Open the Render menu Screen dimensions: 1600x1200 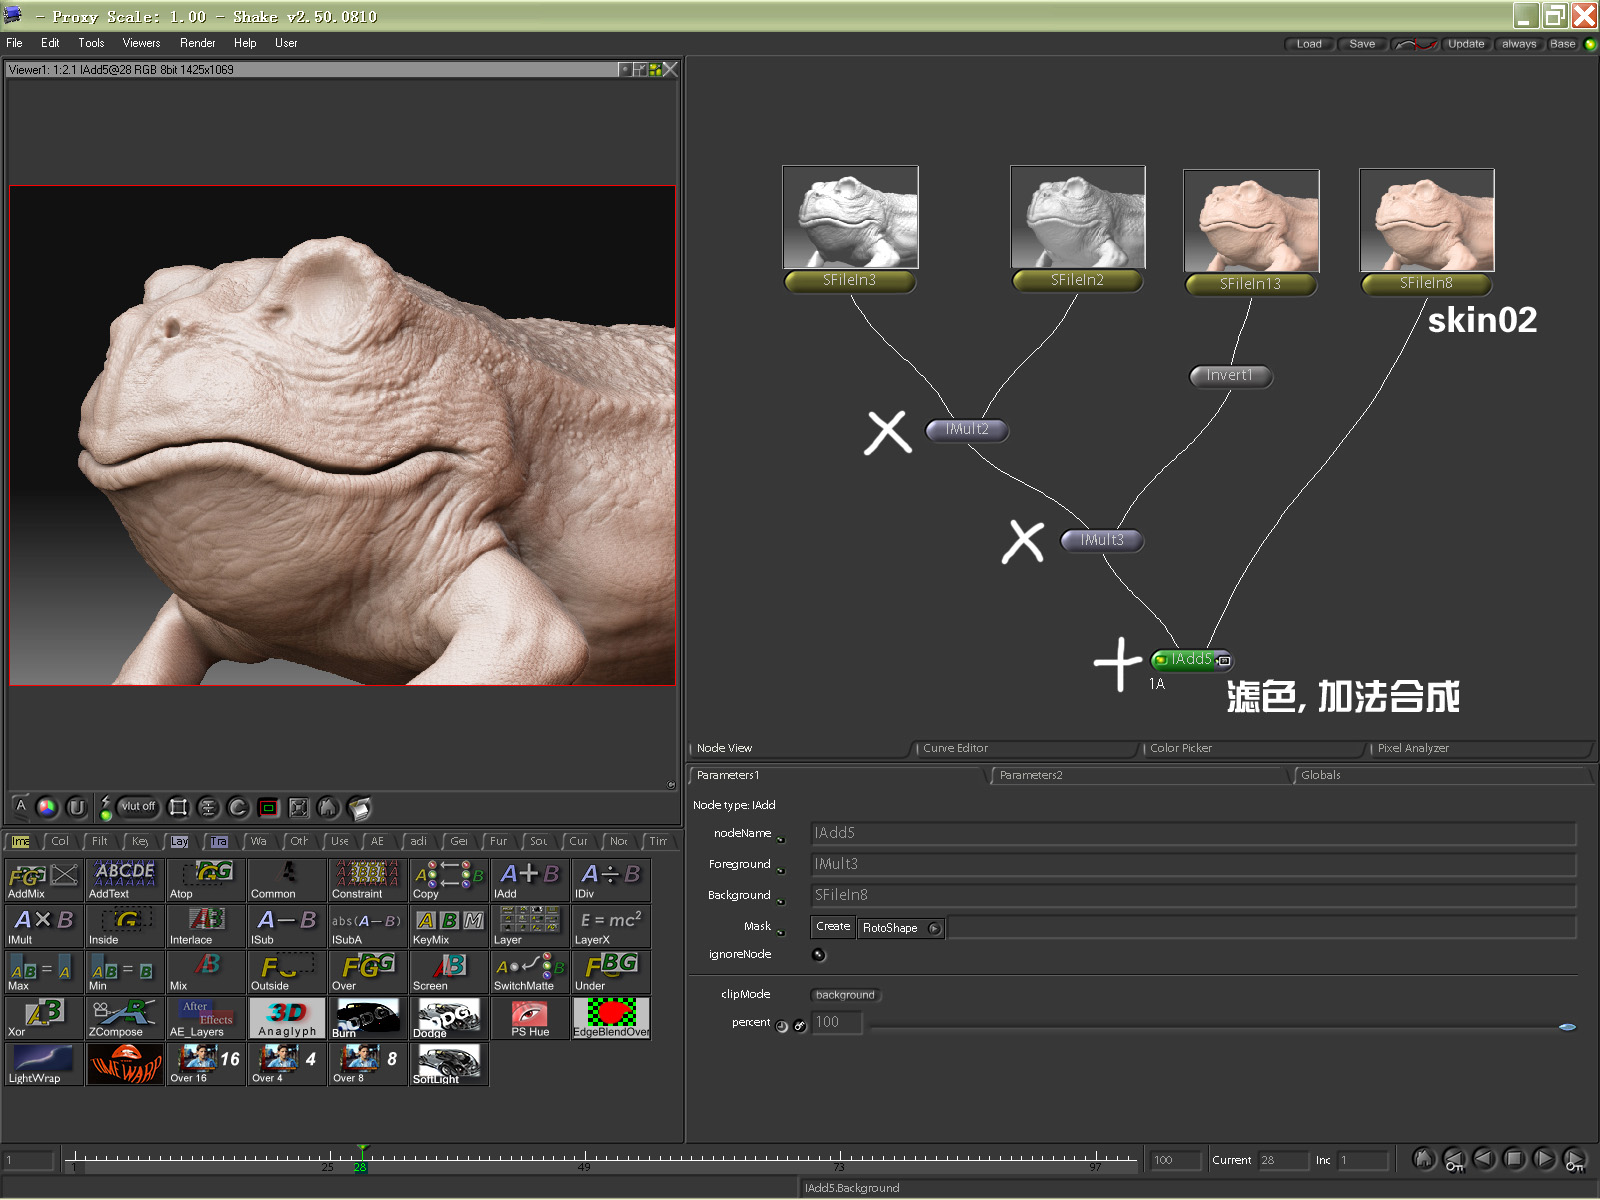(197, 43)
